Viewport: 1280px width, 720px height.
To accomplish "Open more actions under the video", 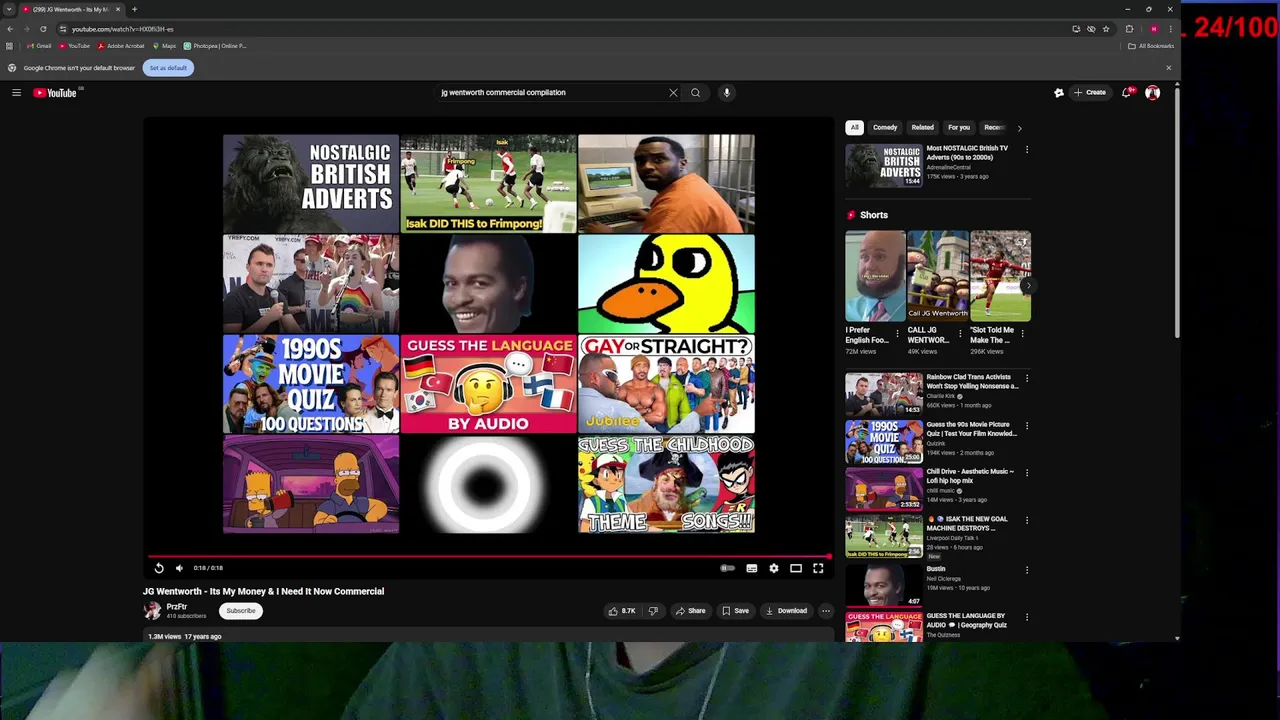I will coord(826,611).
